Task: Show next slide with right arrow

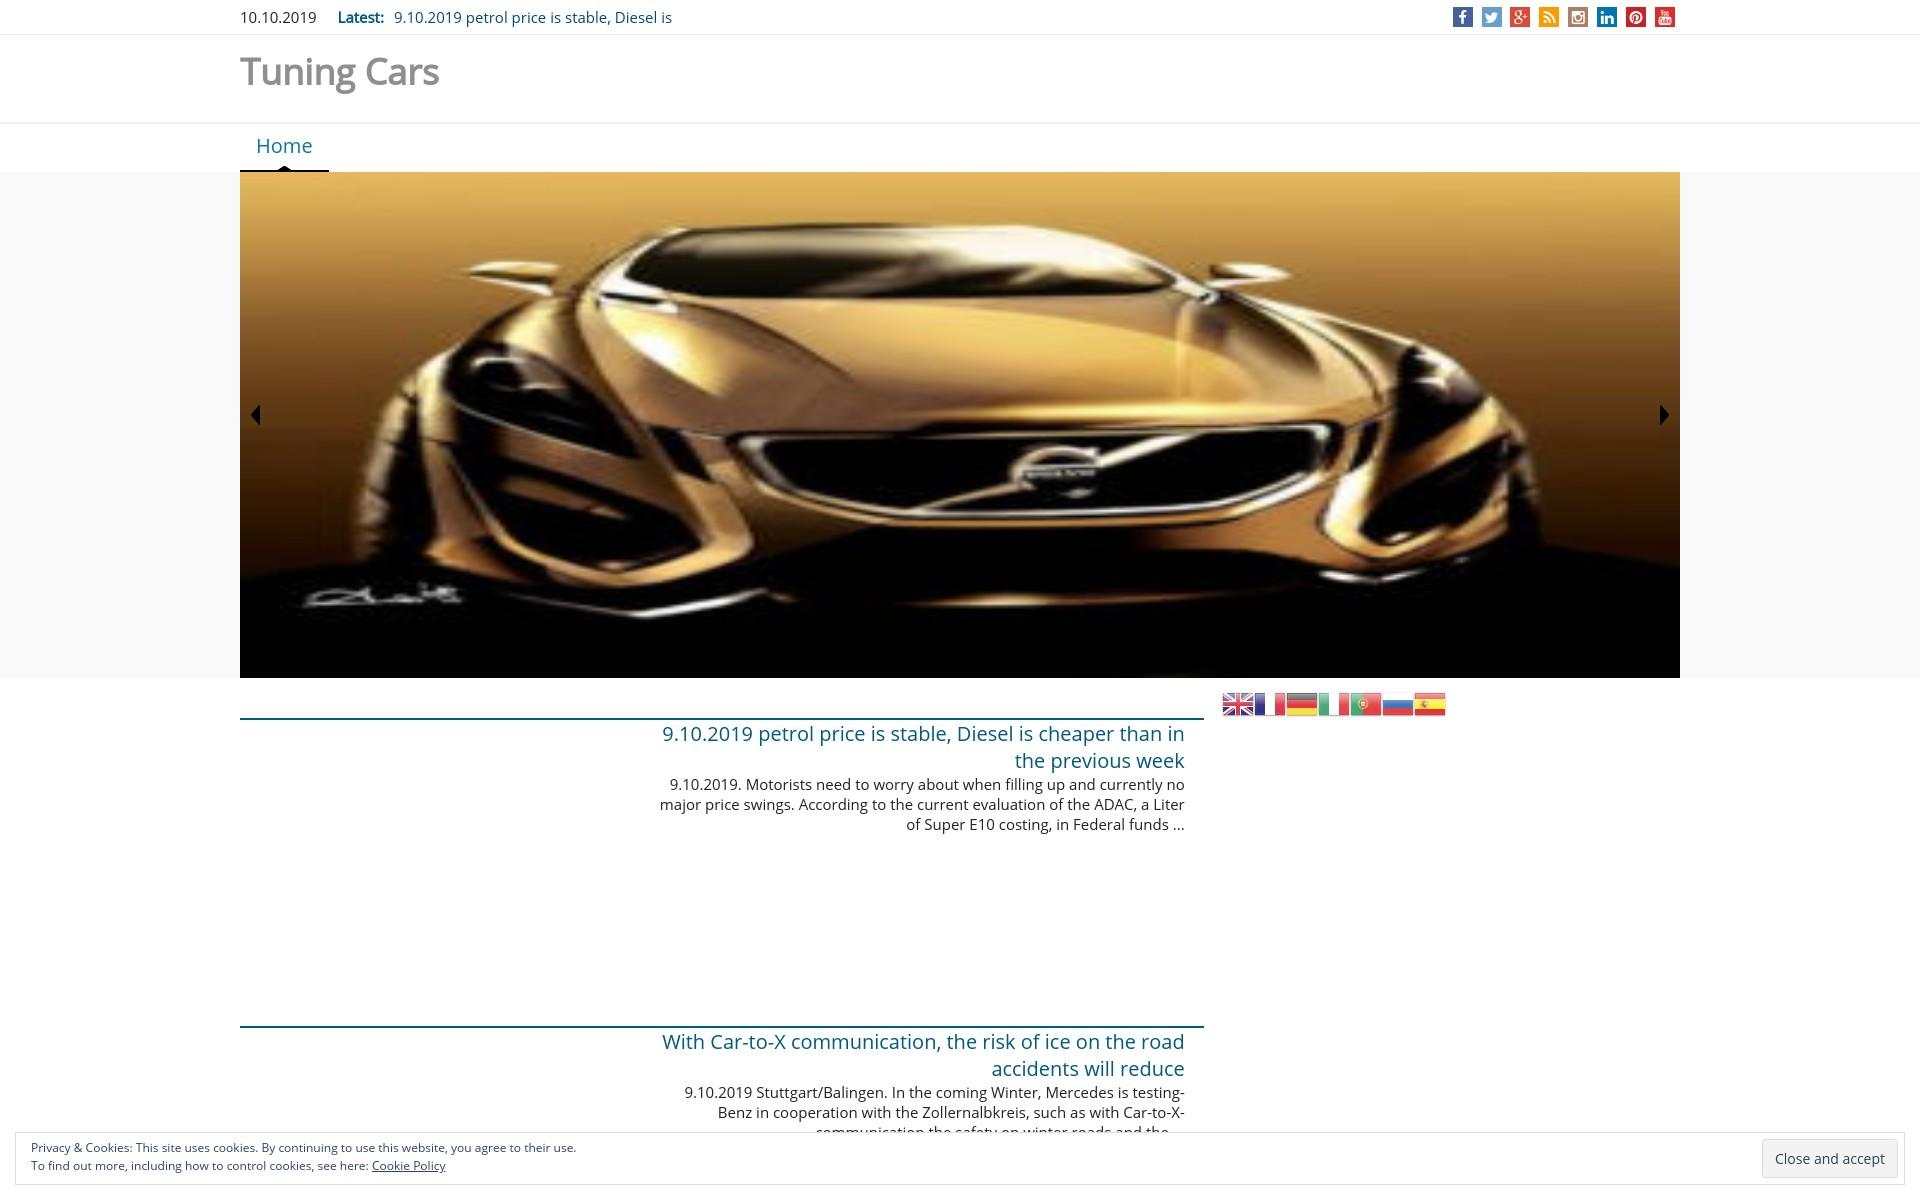Action: coord(1664,415)
